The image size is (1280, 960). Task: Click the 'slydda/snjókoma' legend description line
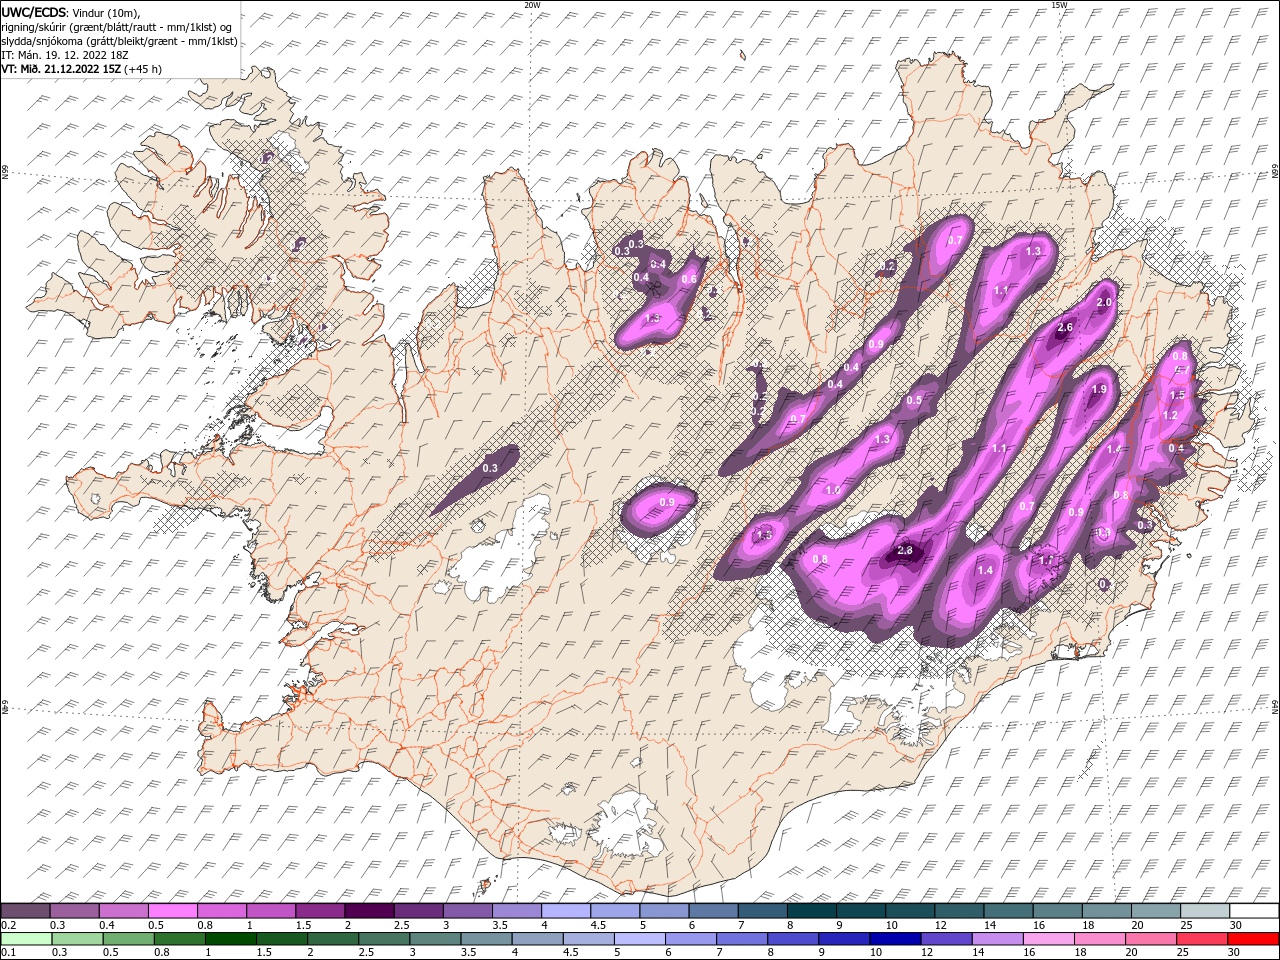coord(120,41)
